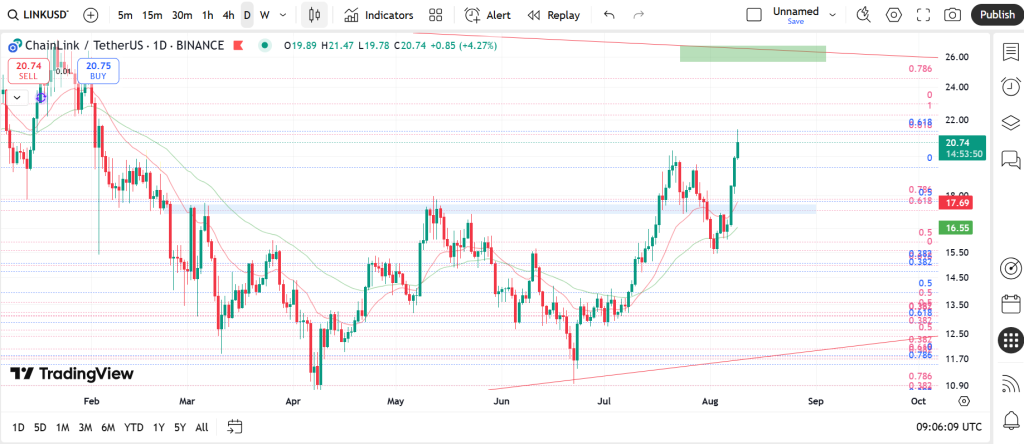Open chart settings hexagon icon
Image resolution: width=1024 pixels, height=444 pixels.
pos(893,14)
